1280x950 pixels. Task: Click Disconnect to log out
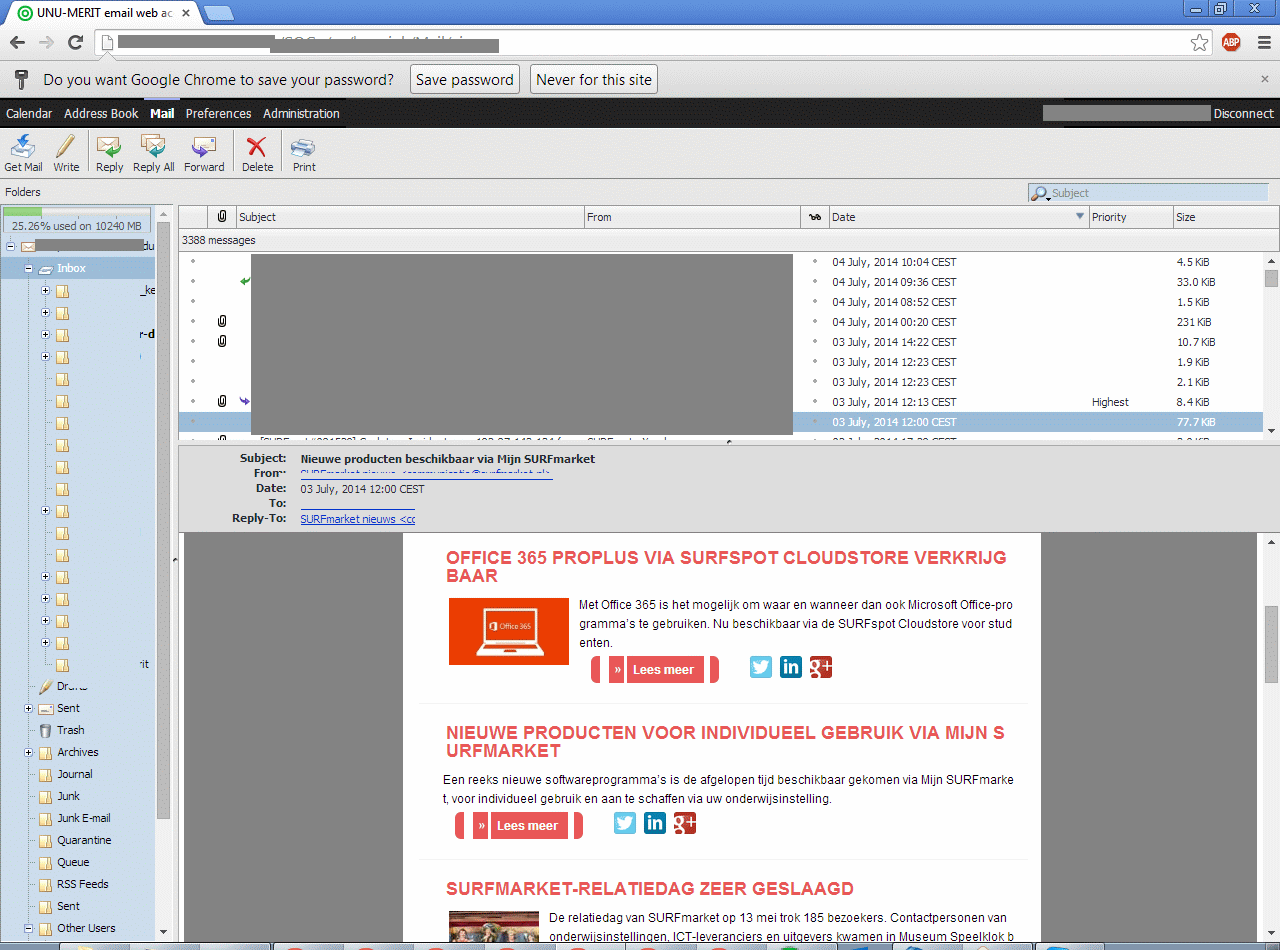[1244, 114]
